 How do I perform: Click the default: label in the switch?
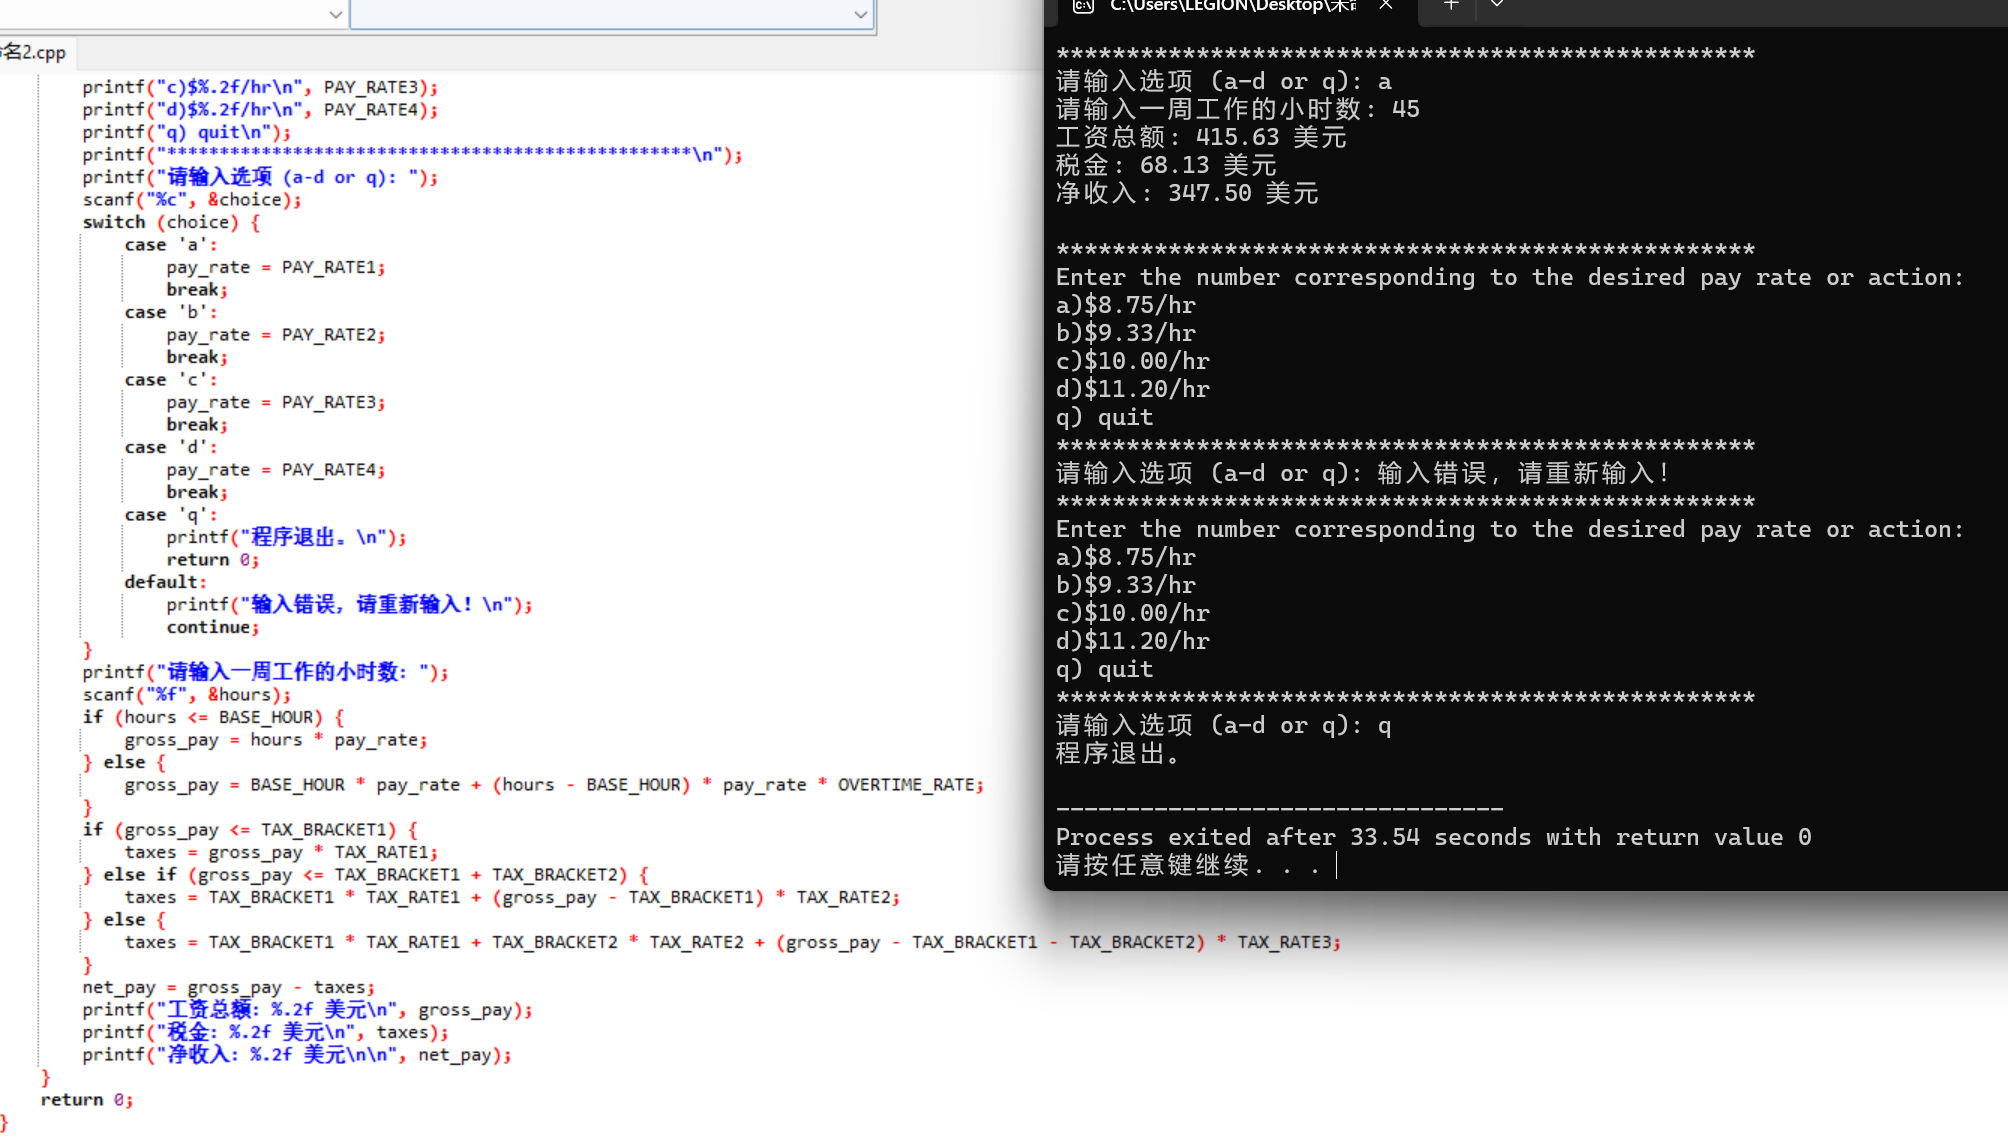165,582
